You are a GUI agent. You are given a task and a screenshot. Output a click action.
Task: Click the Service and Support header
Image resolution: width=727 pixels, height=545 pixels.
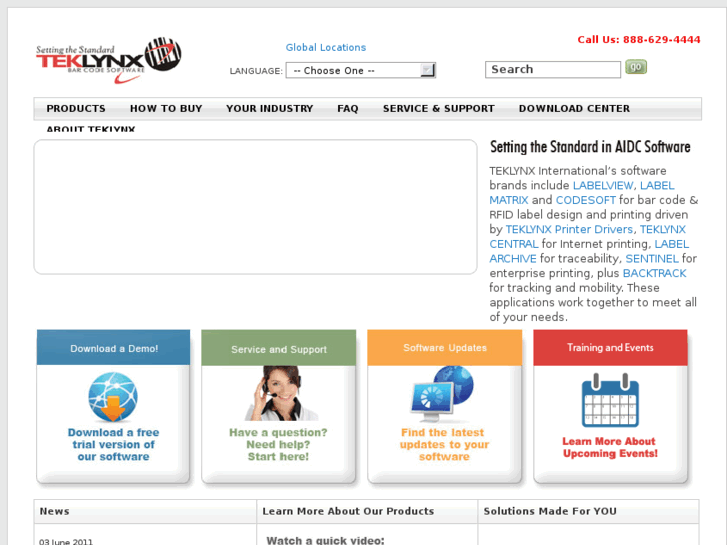[279, 349]
